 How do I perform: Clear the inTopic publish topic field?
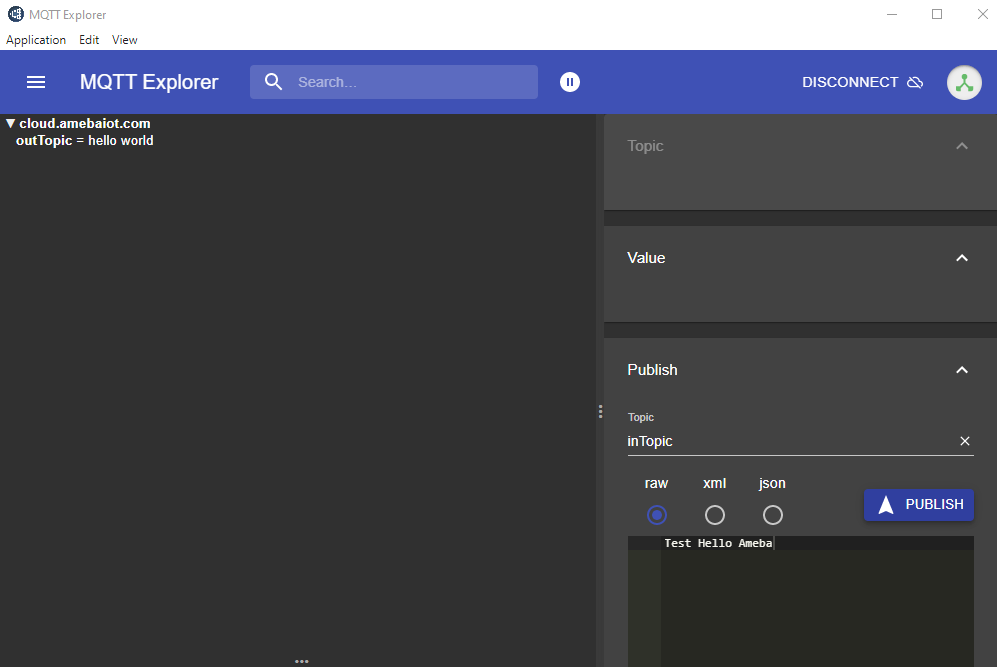[964, 441]
